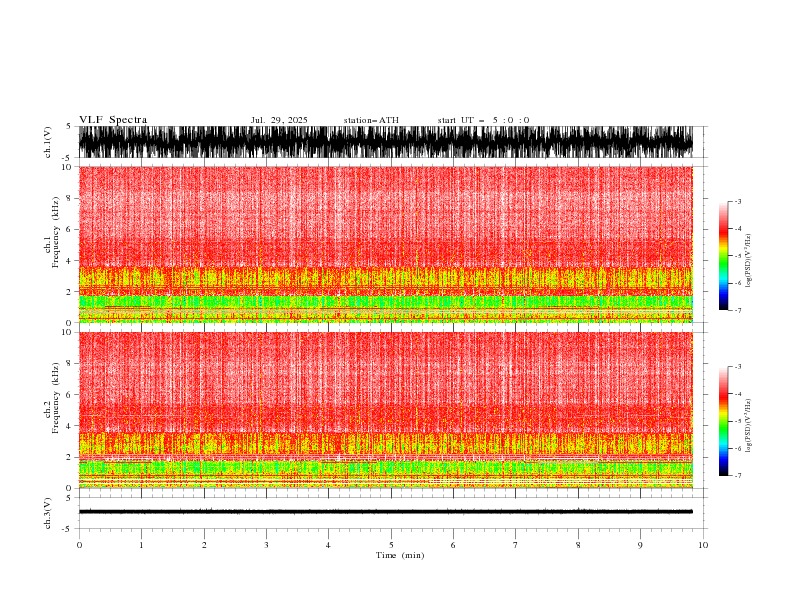Click the ch.1 PSD color bar
Screen dimensions: 792x612
coord(723,256)
